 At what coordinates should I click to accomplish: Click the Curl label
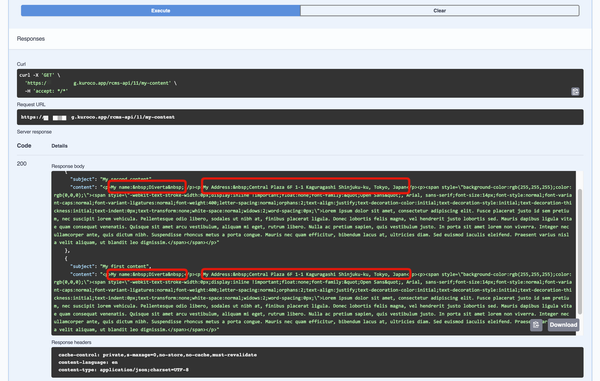[x=21, y=64]
